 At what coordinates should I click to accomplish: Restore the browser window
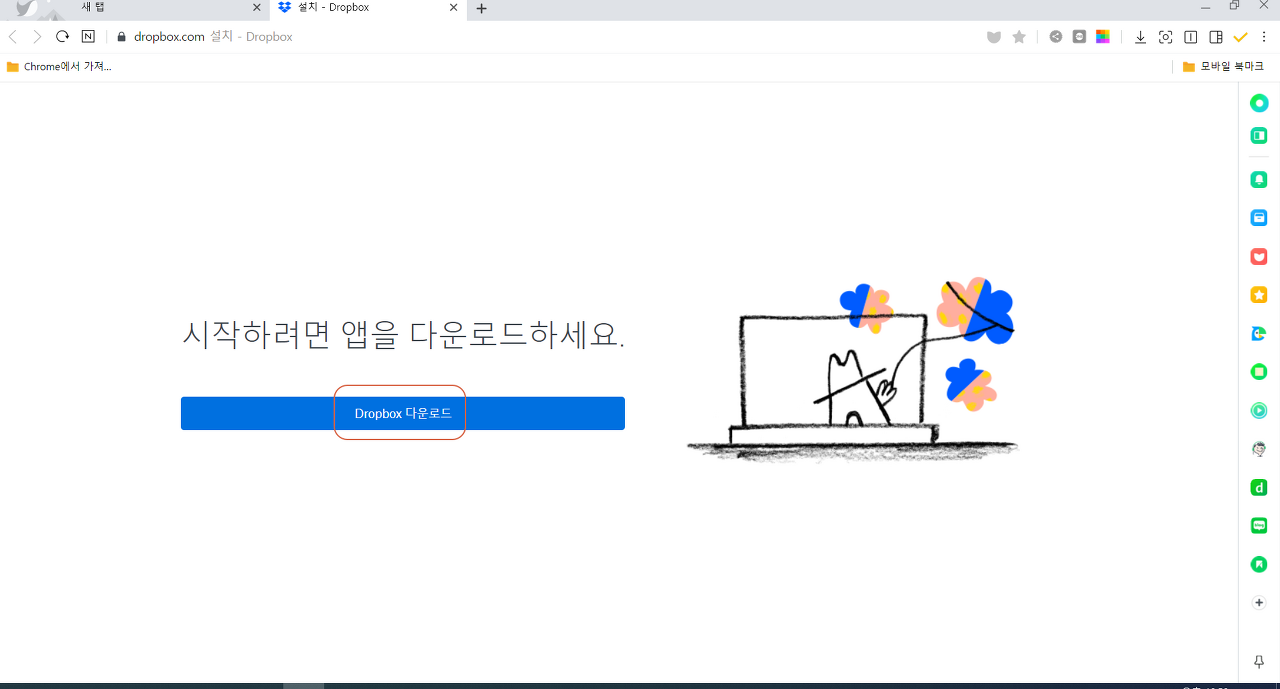click(1234, 6)
